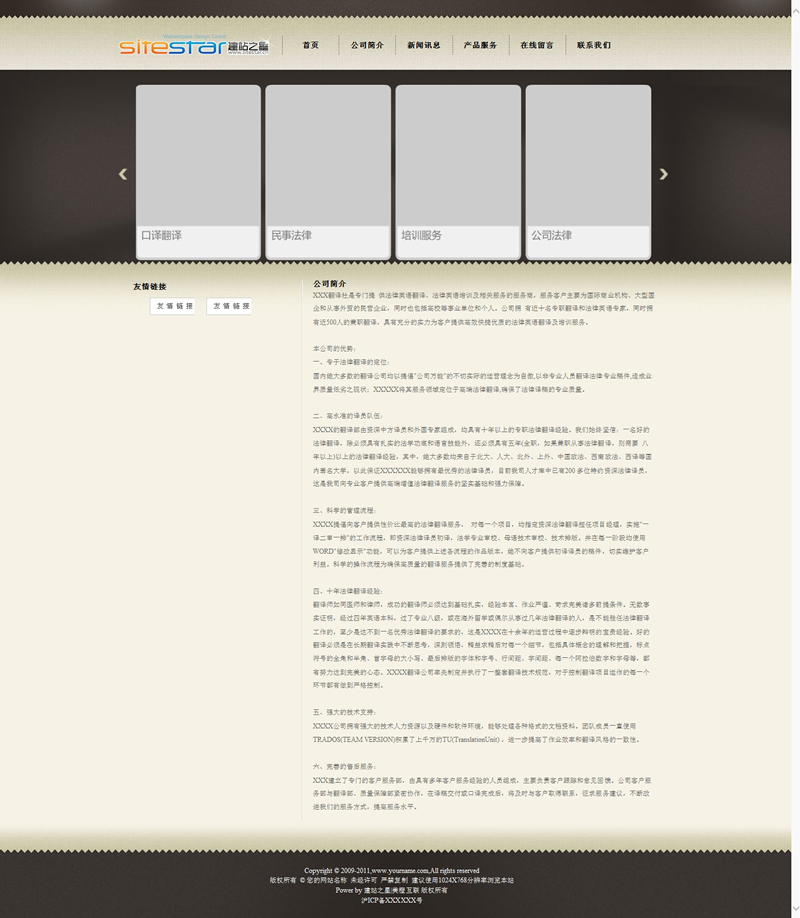Click the 口译翻译 caption text
This screenshot has height=918, width=800.
[161, 236]
